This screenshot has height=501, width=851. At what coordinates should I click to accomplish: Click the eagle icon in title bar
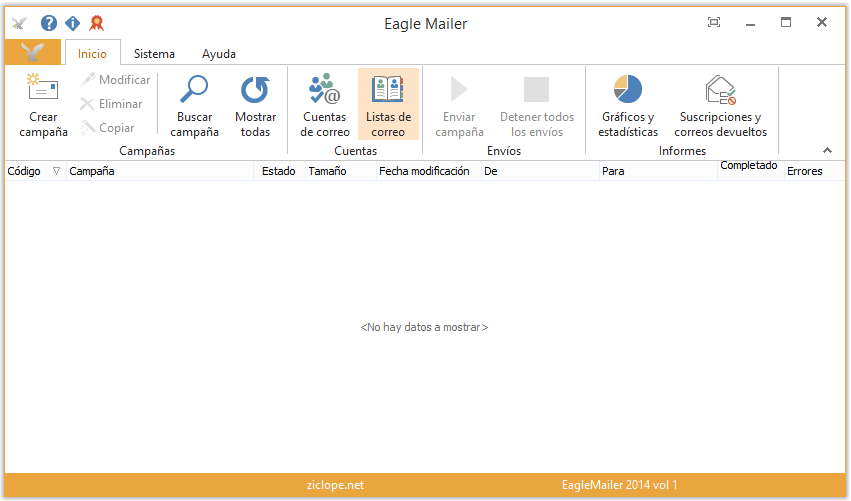tap(20, 23)
